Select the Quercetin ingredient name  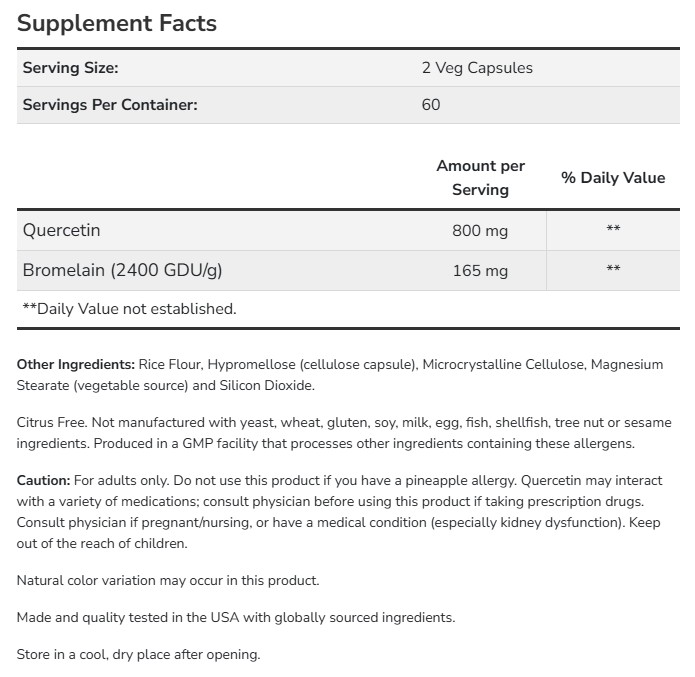click(x=61, y=231)
